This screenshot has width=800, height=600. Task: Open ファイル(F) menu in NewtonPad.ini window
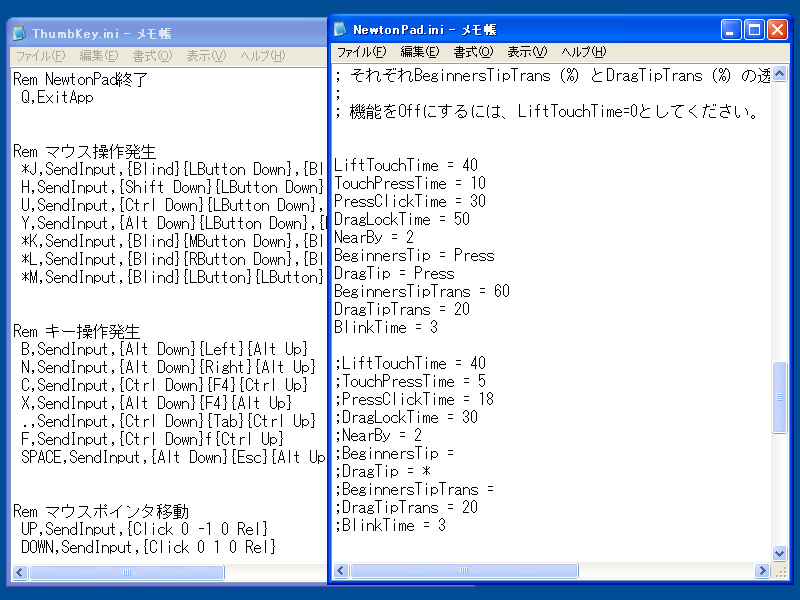click(361, 52)
